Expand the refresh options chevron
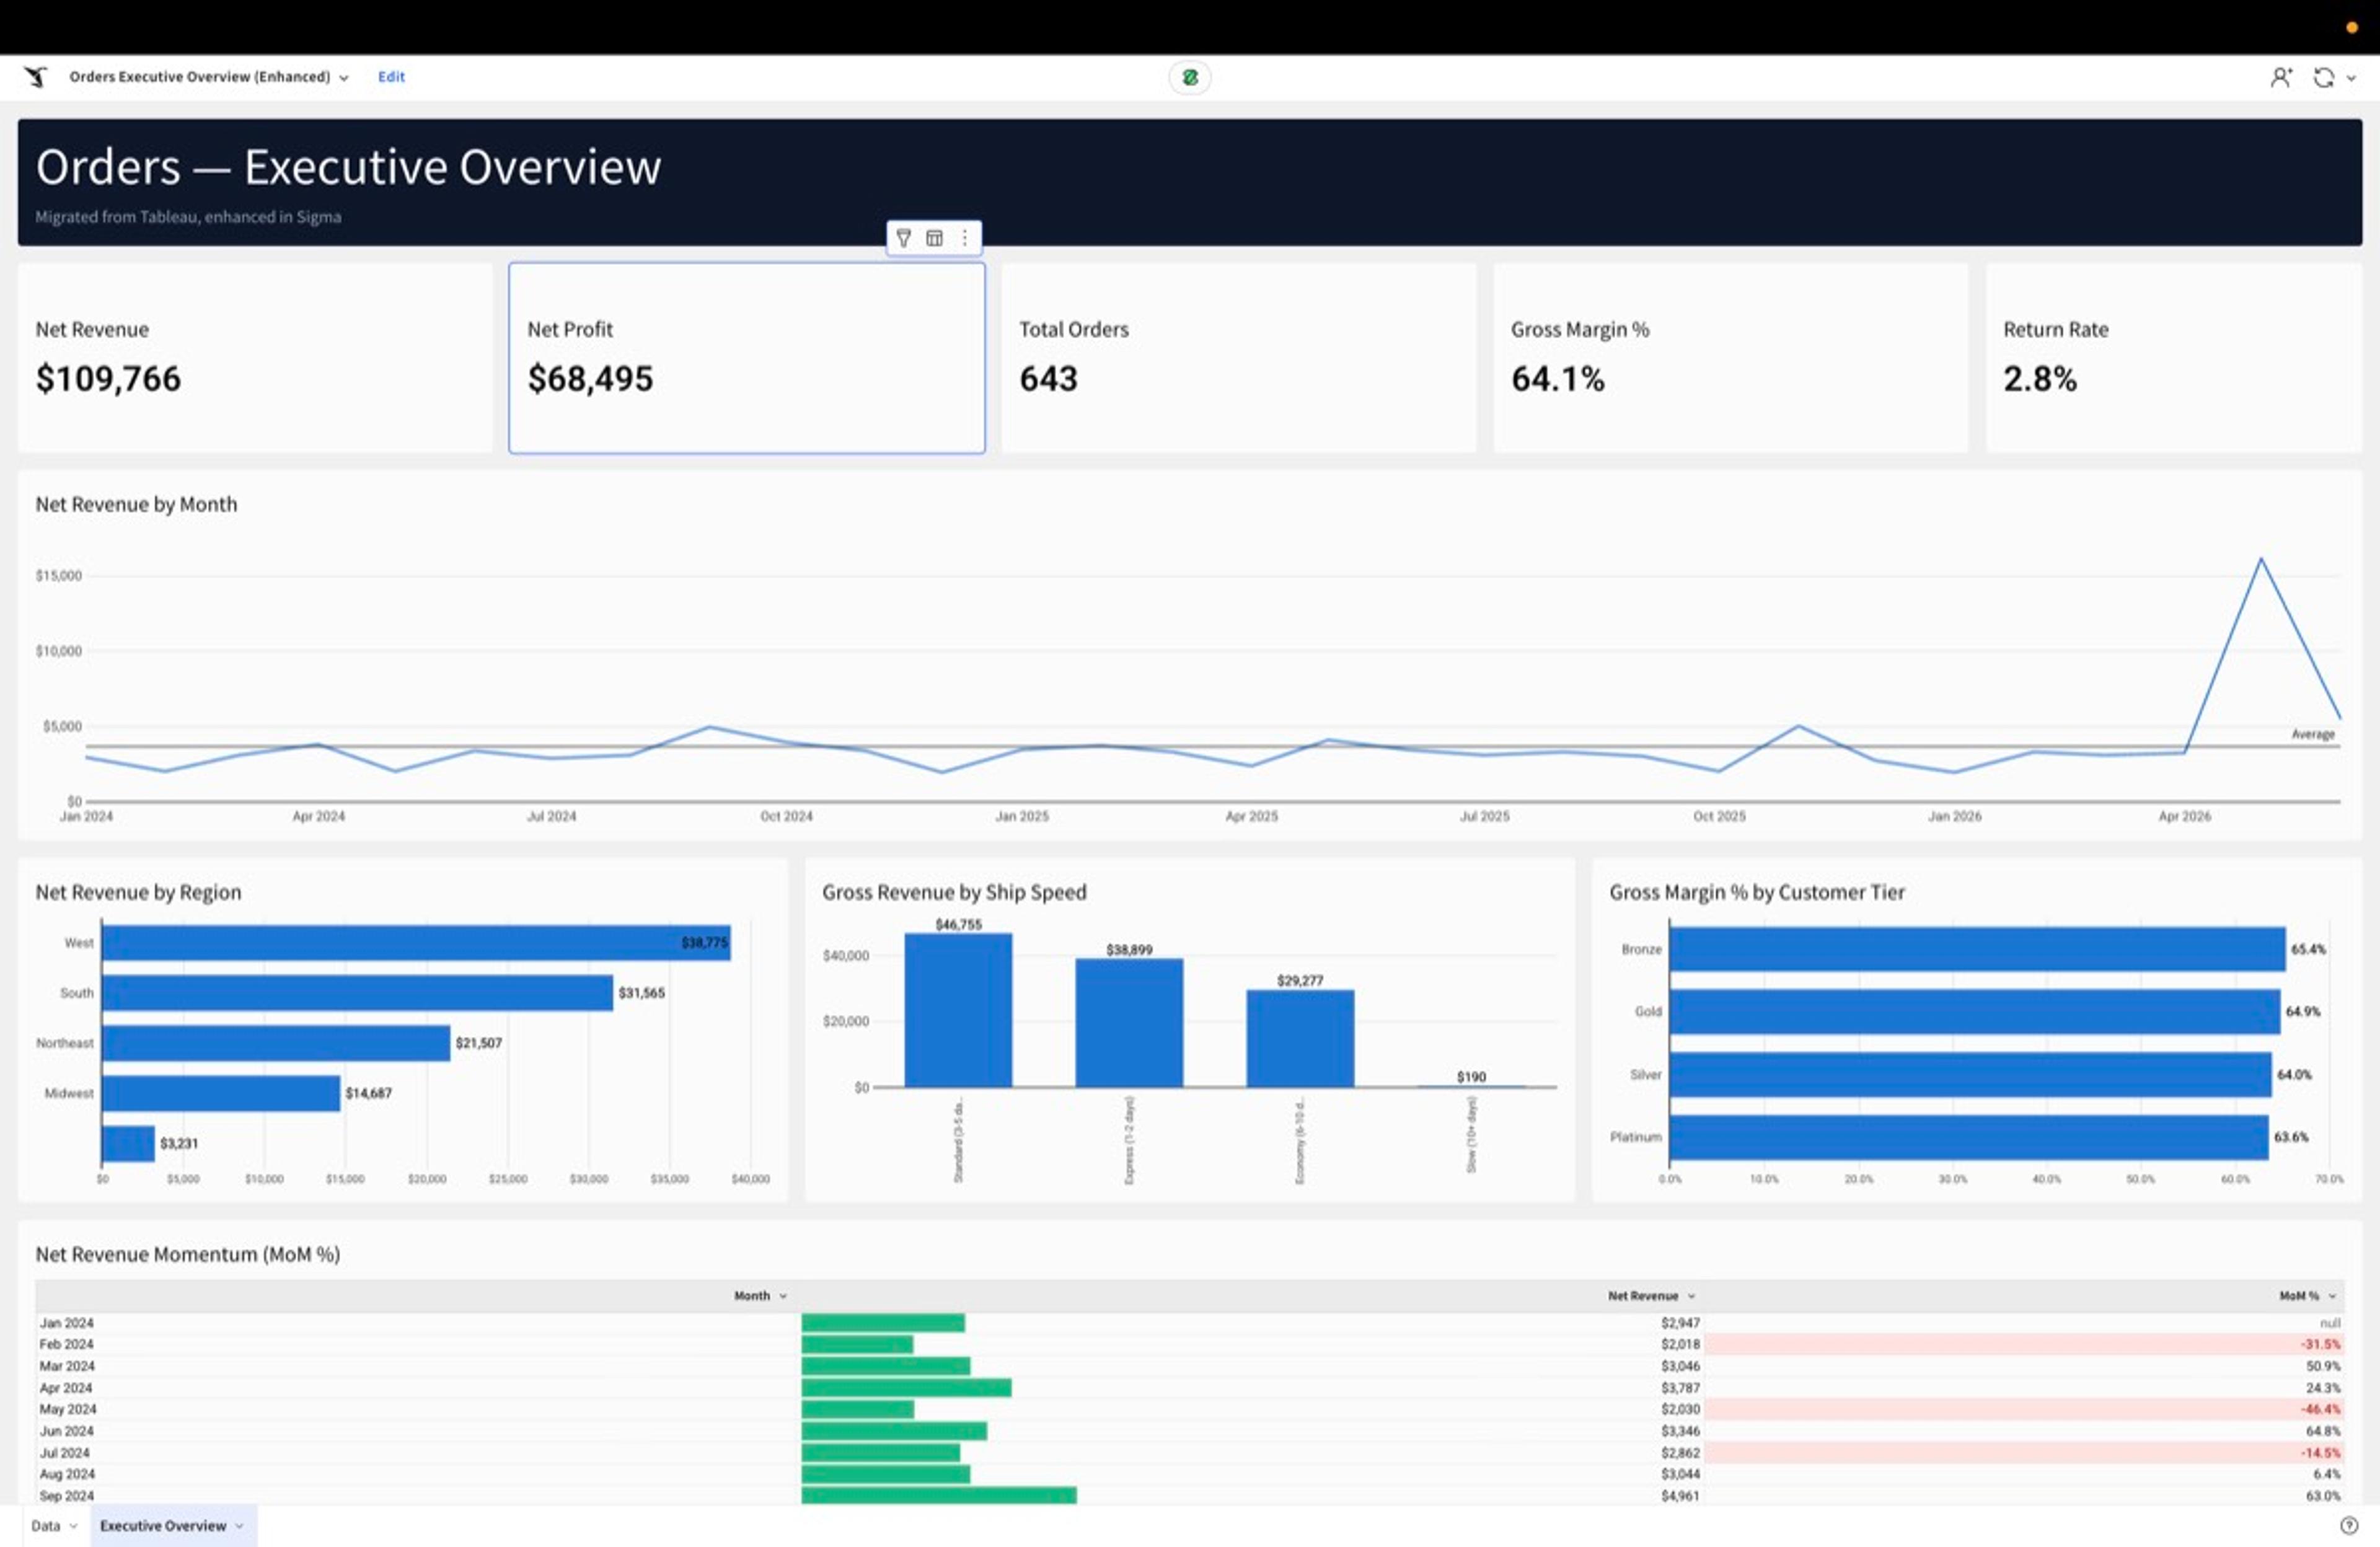Screen dimensions: 2380x1547 2351,78
